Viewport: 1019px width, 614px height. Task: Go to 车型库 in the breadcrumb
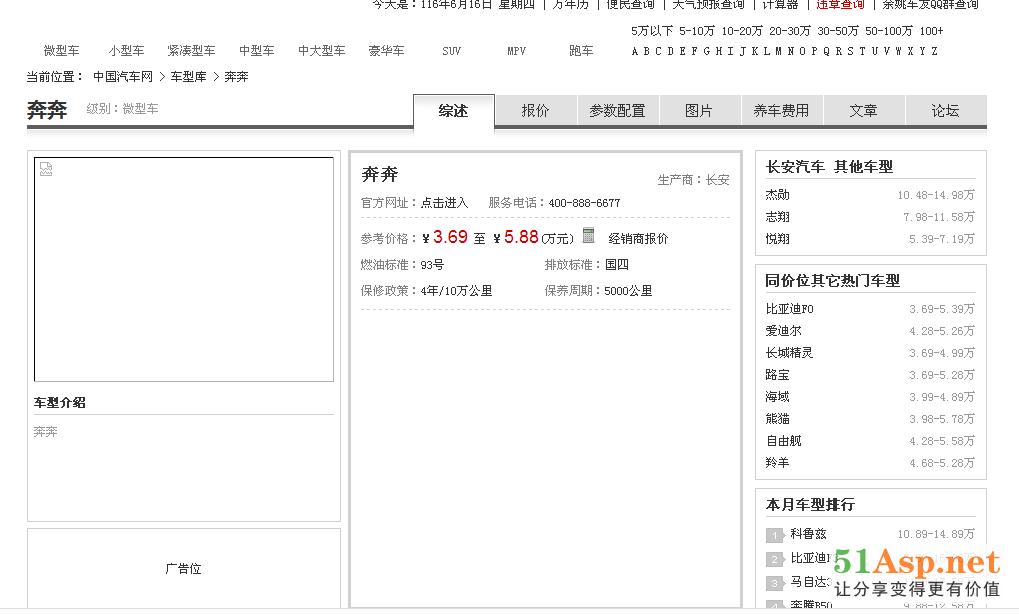click(x=188, y=77)
